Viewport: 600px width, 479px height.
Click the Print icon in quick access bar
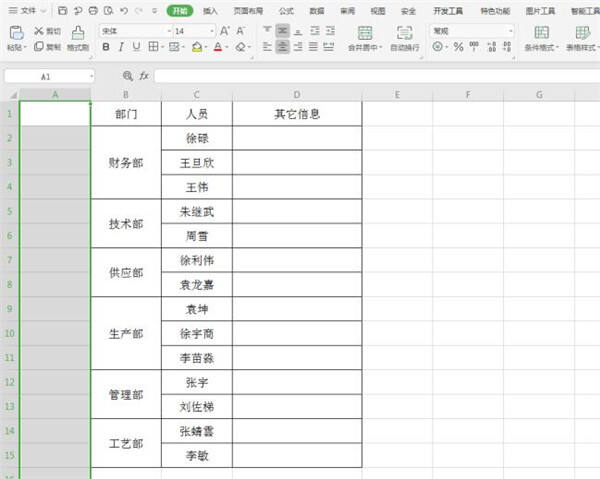coord(93,11)
